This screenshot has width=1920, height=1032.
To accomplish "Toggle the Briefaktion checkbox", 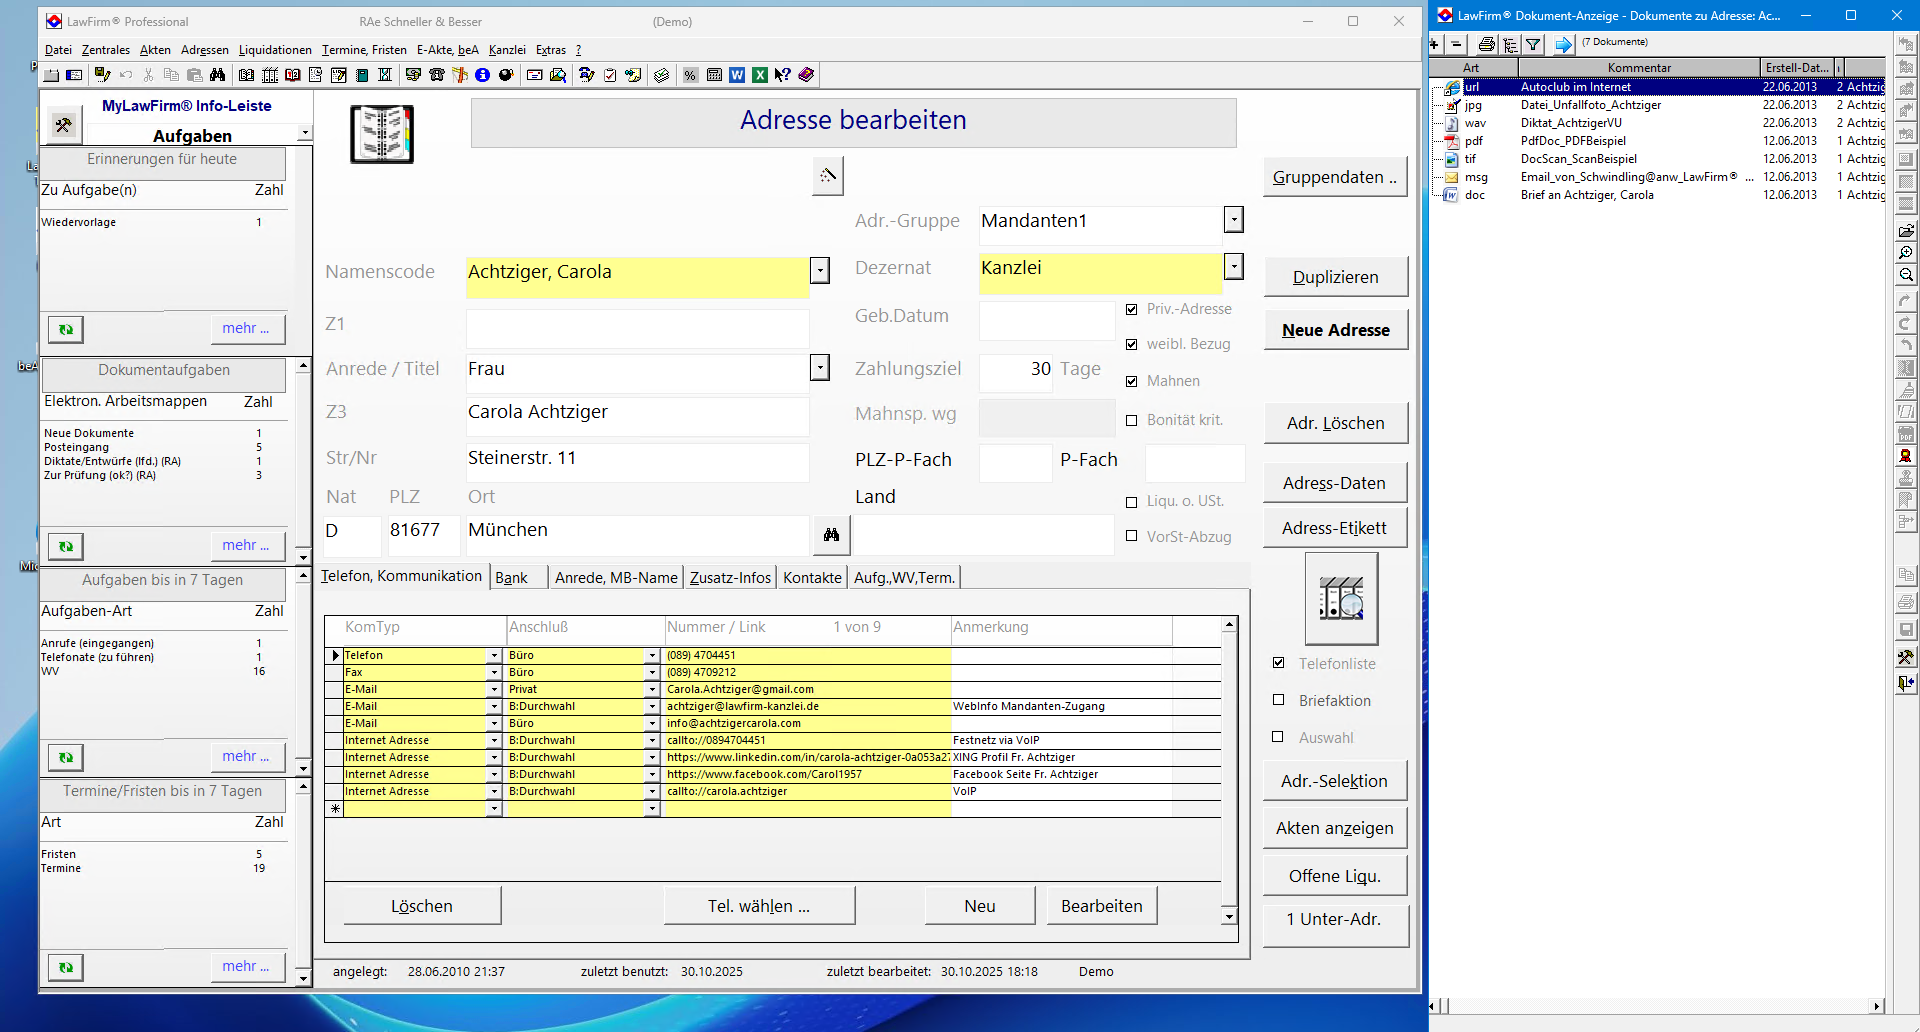I will point(1278,700).
